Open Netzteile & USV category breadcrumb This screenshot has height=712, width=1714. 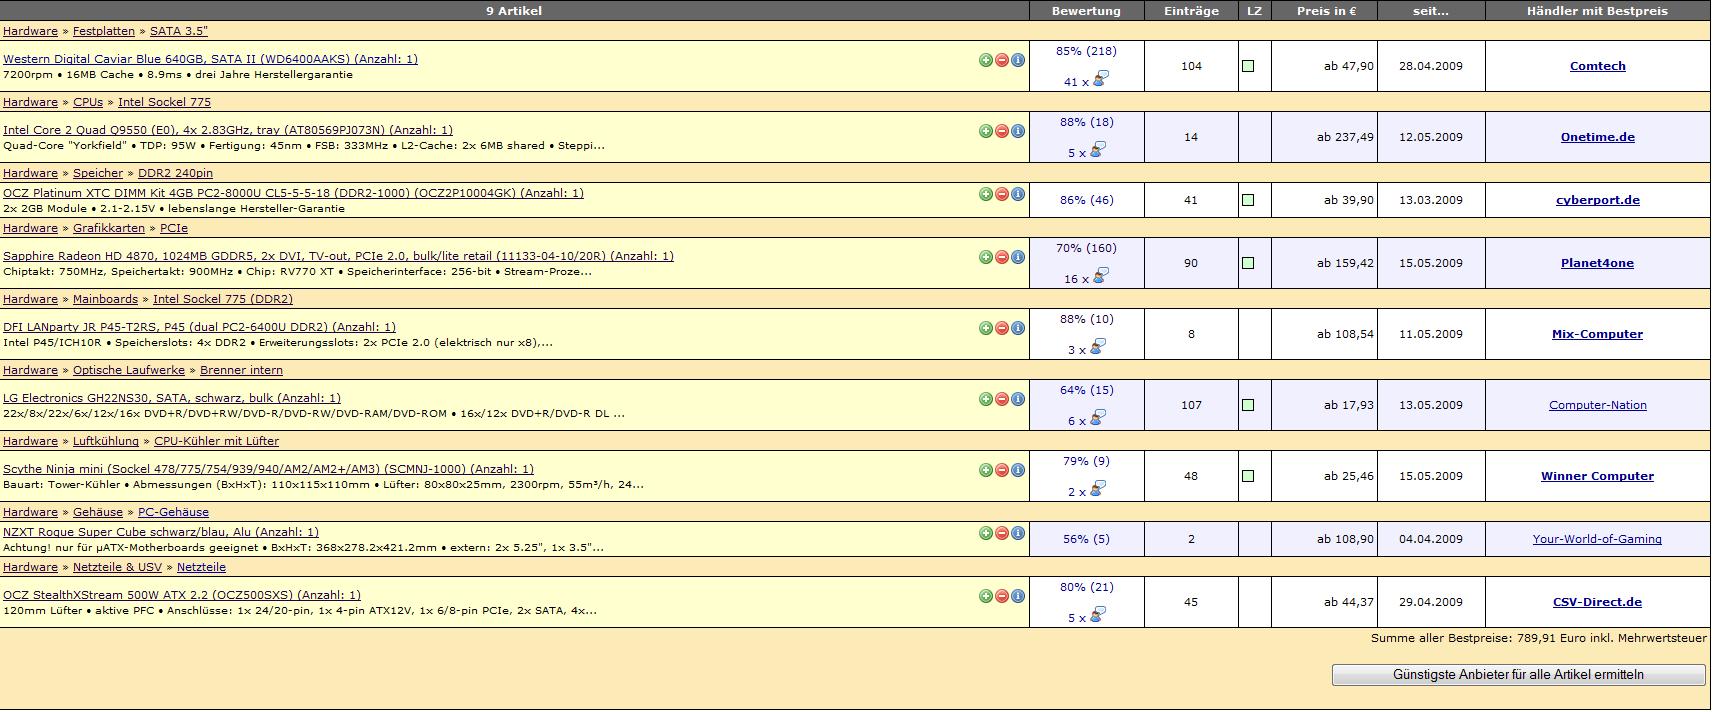117,567
